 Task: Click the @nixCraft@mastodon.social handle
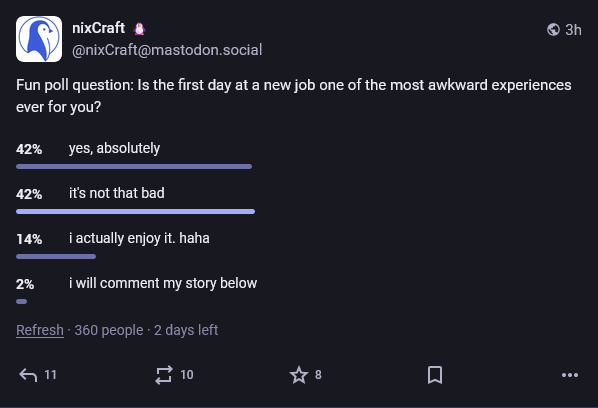point(167,50)
